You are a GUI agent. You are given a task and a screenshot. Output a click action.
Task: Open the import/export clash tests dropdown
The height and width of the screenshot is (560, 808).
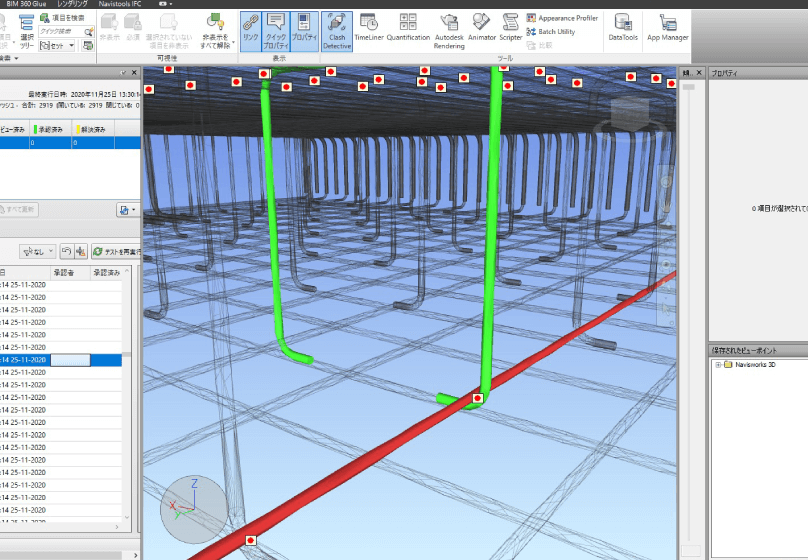(x=127, y=210)
